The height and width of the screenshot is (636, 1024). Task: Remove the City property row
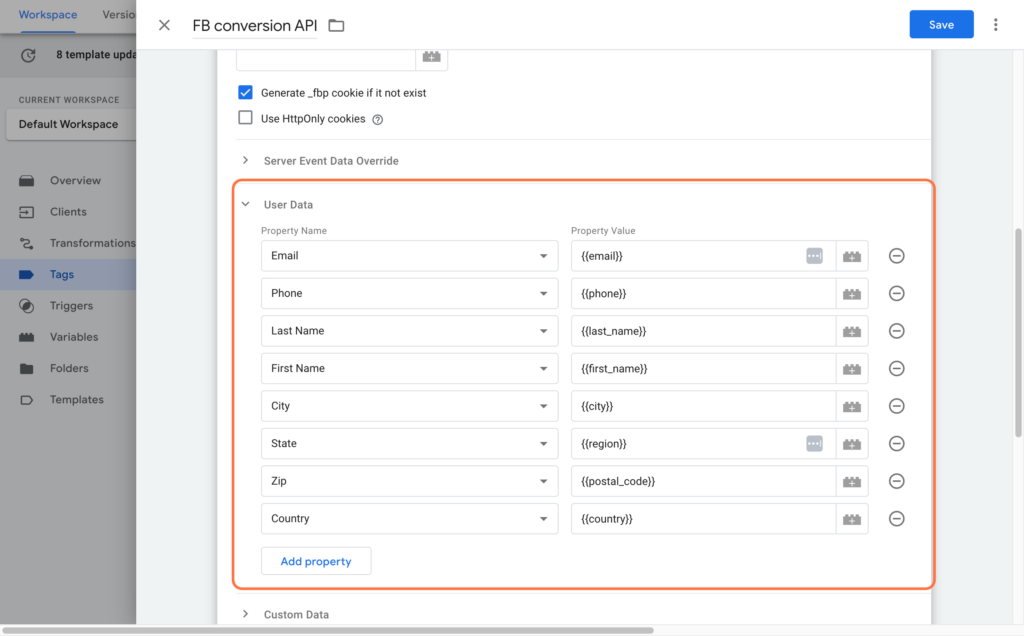pos(896,406)
